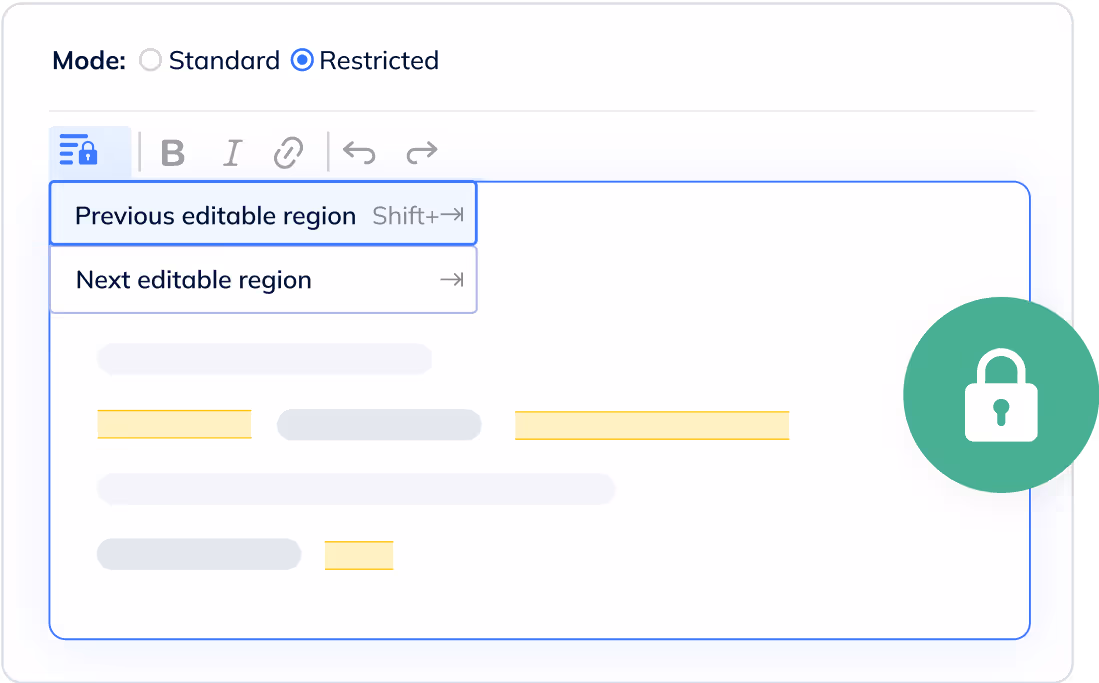Click the Standard mode label text

click(224, 60)
